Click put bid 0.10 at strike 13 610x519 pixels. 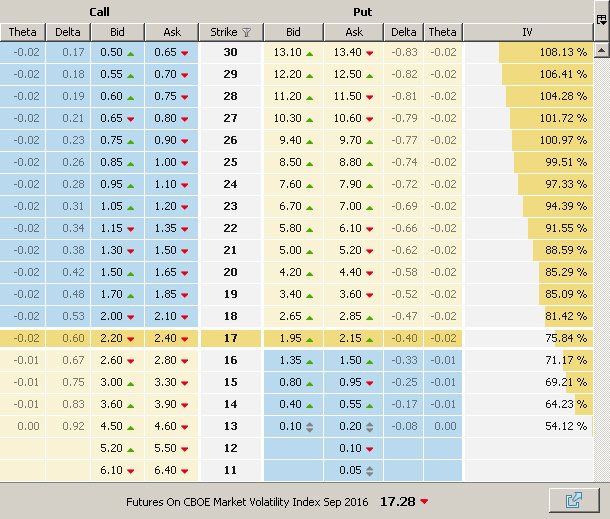pos(293,426)
